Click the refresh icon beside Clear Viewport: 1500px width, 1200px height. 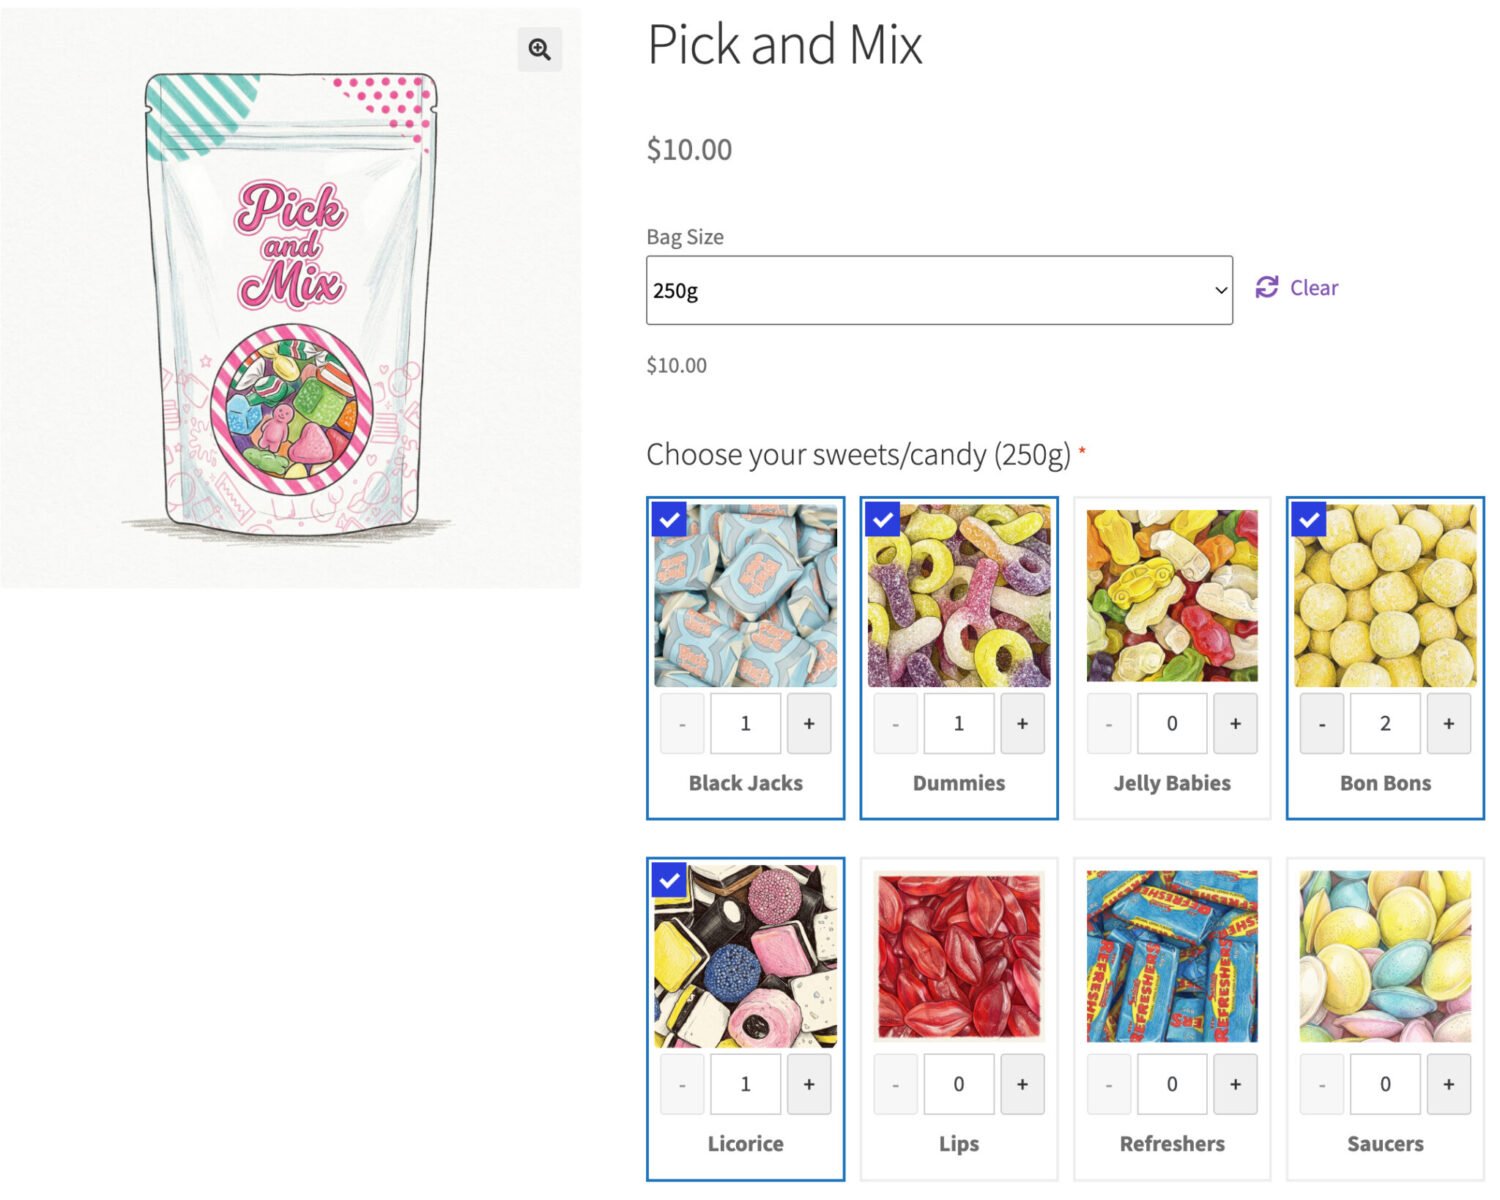point(1266,288)
